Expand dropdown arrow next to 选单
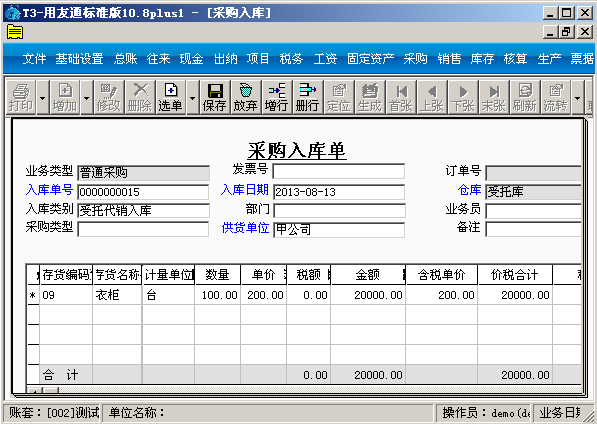Image resolution: width=597 pixels, height=424 pixels. click(x=192, y=97)
